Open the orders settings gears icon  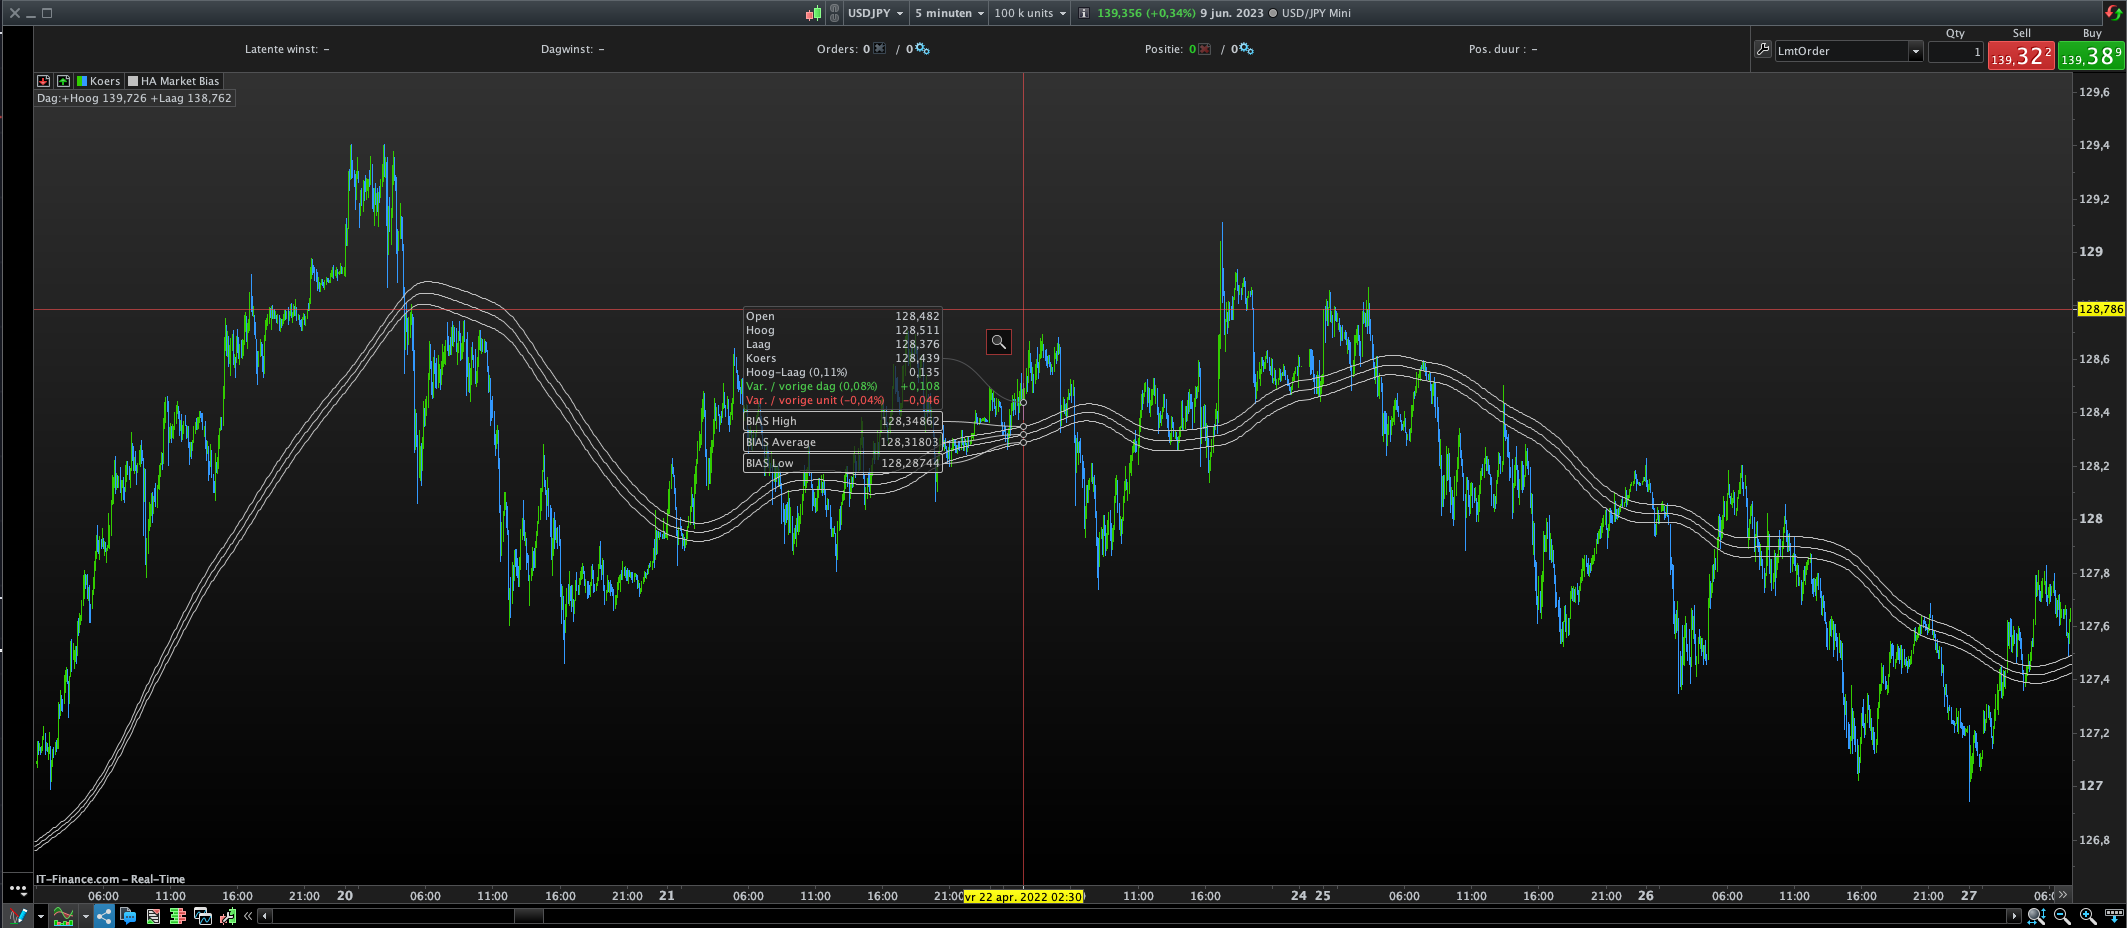(x=922, y=48)
